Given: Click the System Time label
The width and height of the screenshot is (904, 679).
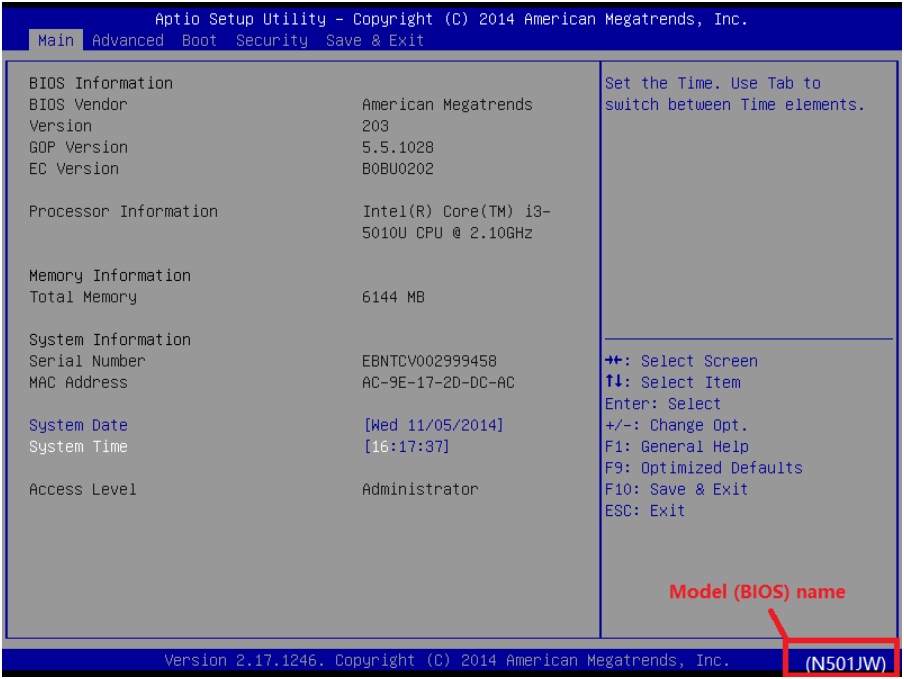Looking at the screenshot, I should pos(78,447).
